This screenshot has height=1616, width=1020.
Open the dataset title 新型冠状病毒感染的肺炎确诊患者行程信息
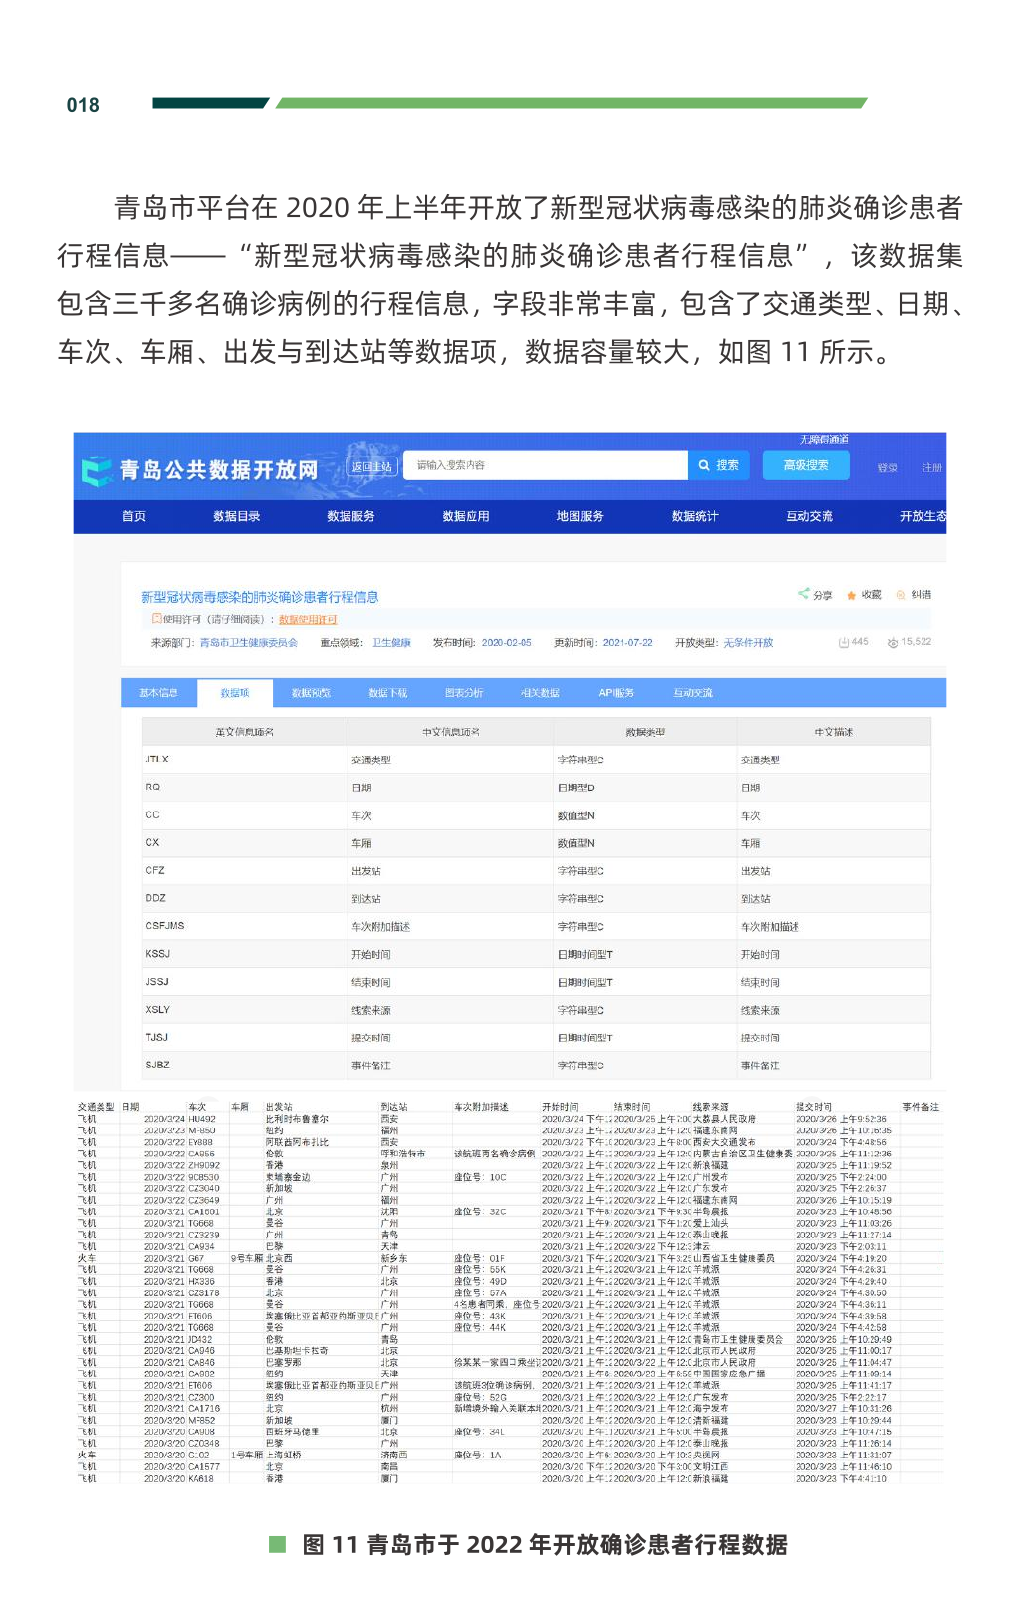(259, 597)
